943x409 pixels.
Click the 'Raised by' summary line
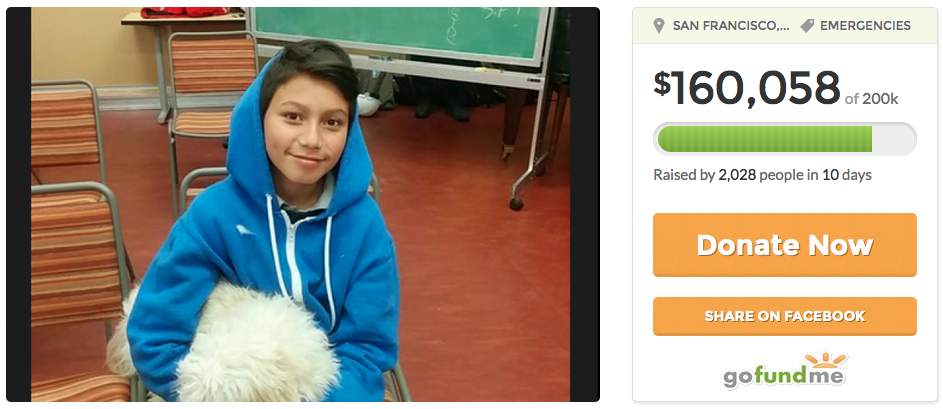pos(763,175)
